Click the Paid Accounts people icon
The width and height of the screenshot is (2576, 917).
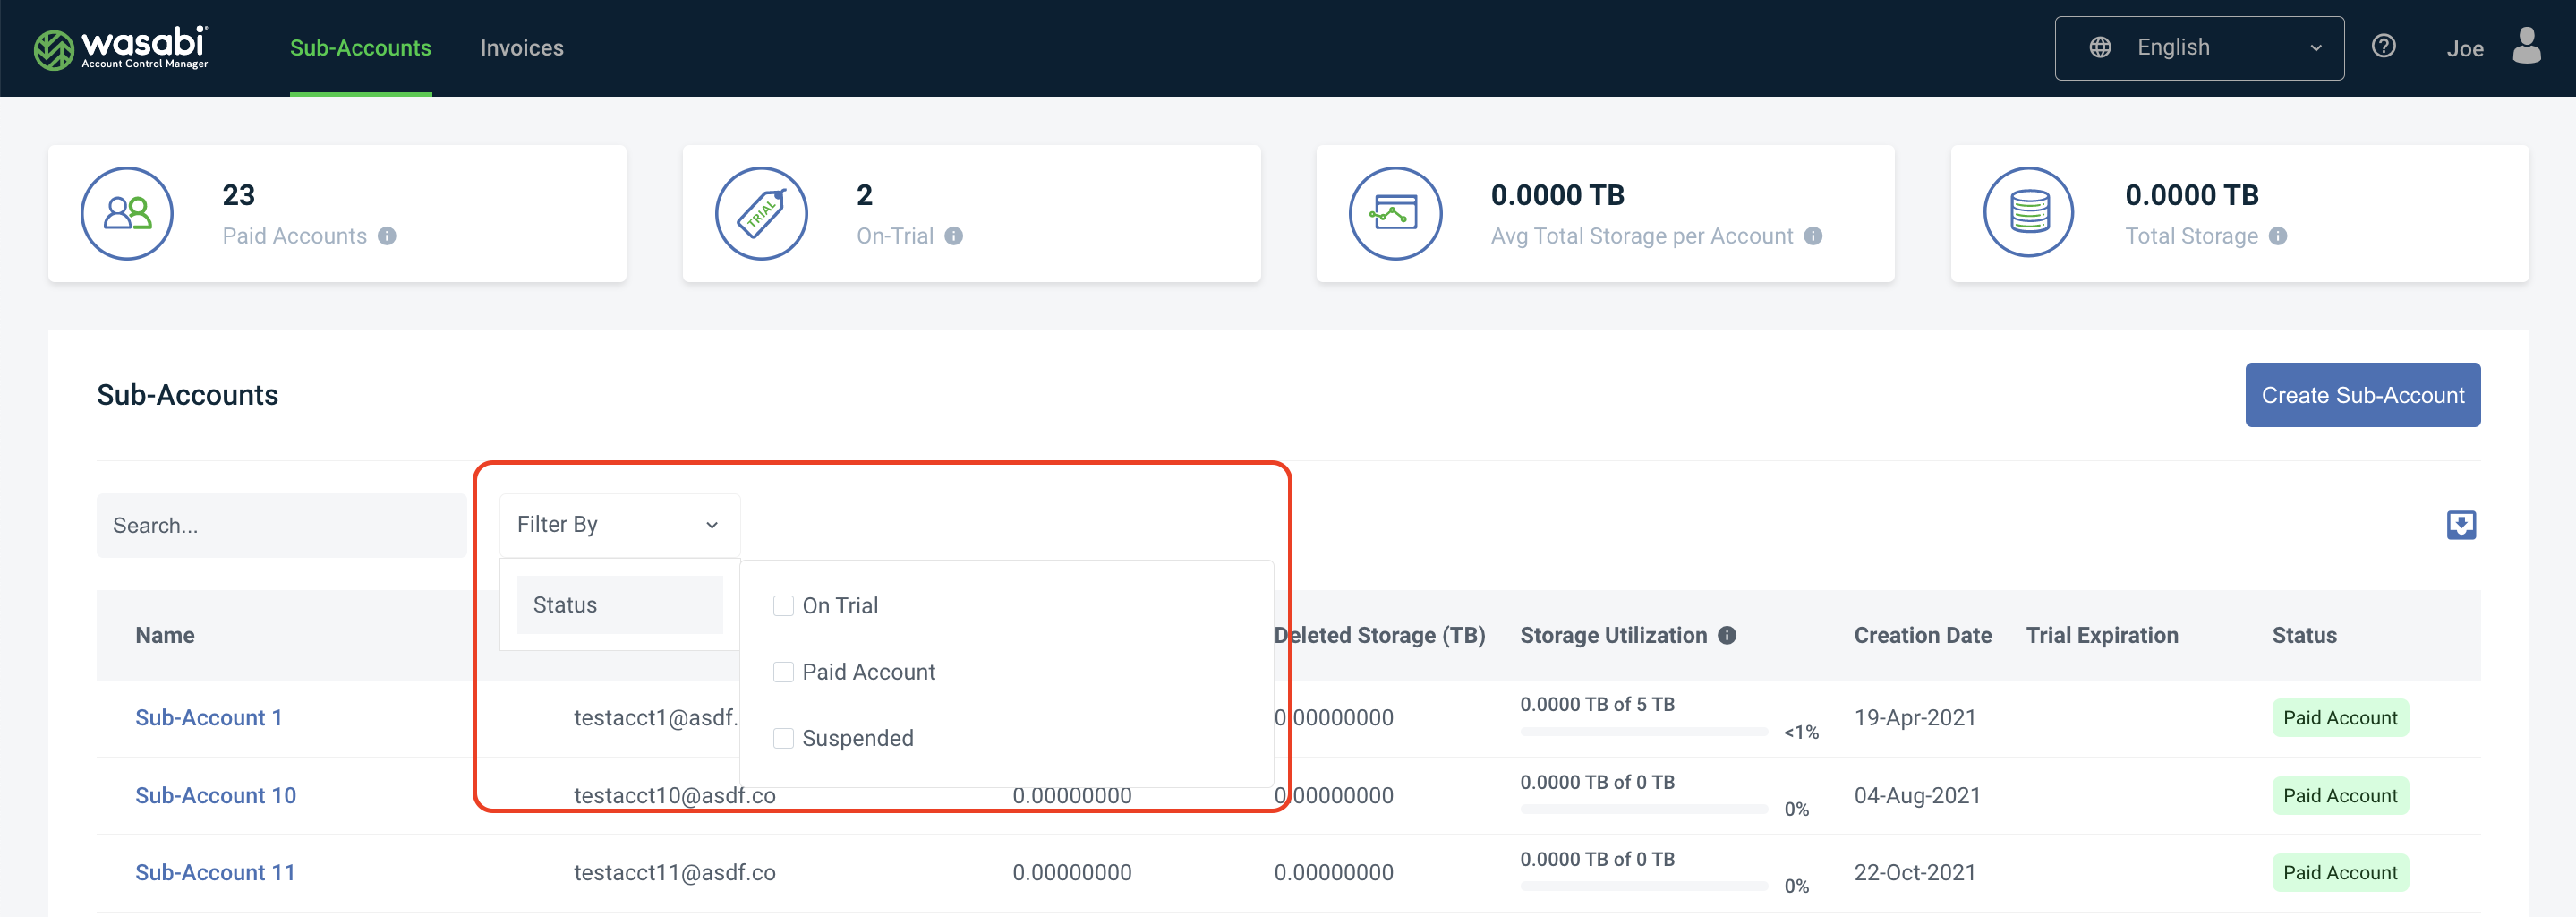coord(127,213)
